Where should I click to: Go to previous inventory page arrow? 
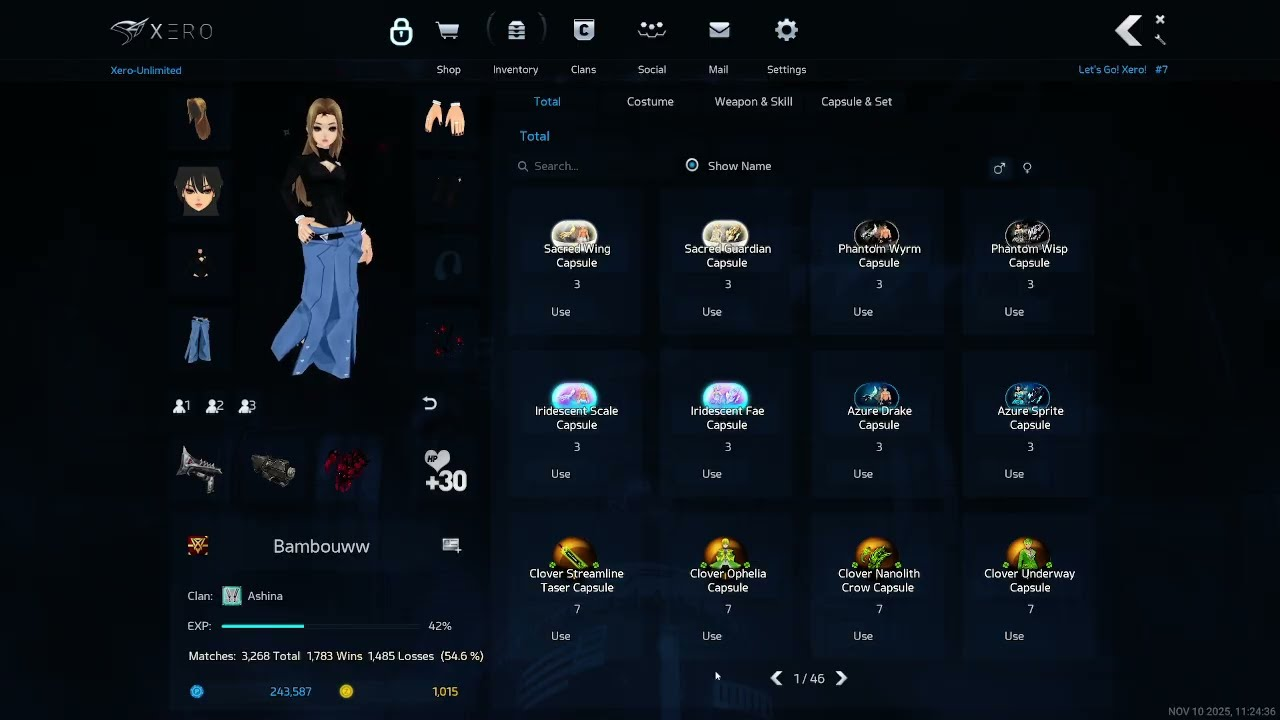coord(776,678)
